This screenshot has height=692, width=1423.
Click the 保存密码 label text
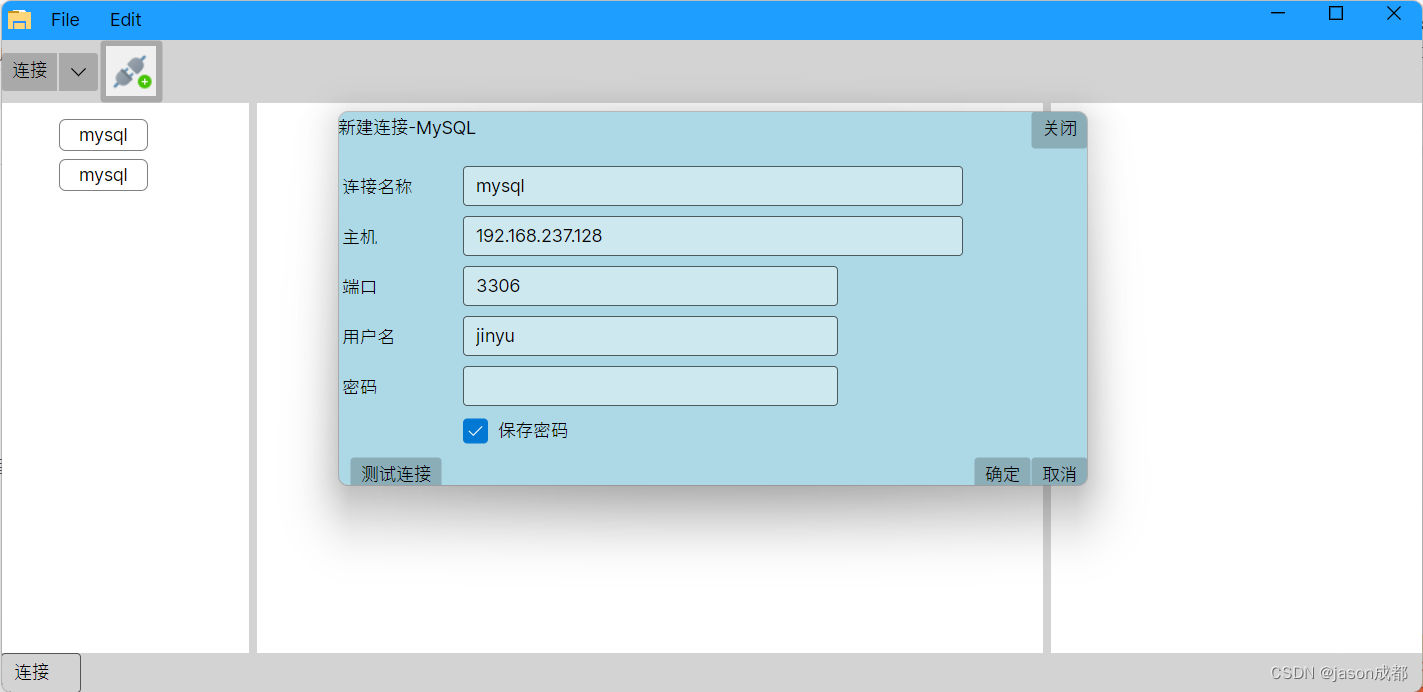(x=533, y=431)
